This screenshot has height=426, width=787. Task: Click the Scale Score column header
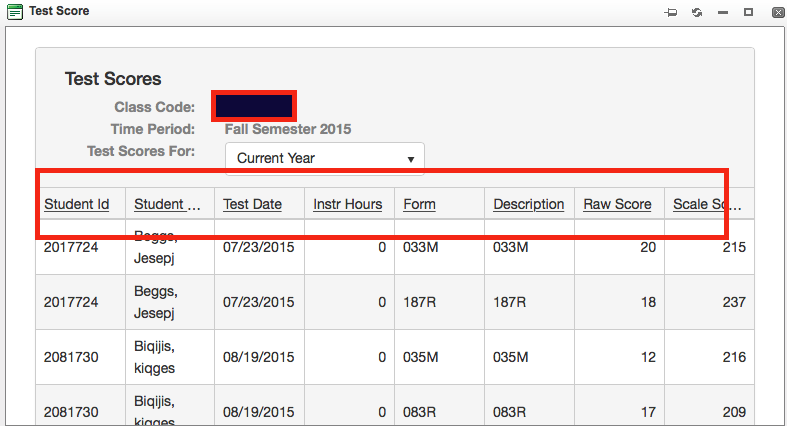tap(708, 204)
